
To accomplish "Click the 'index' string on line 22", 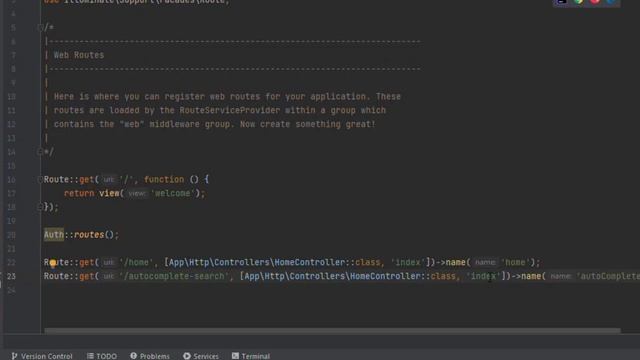I will (x=408, y=262).
